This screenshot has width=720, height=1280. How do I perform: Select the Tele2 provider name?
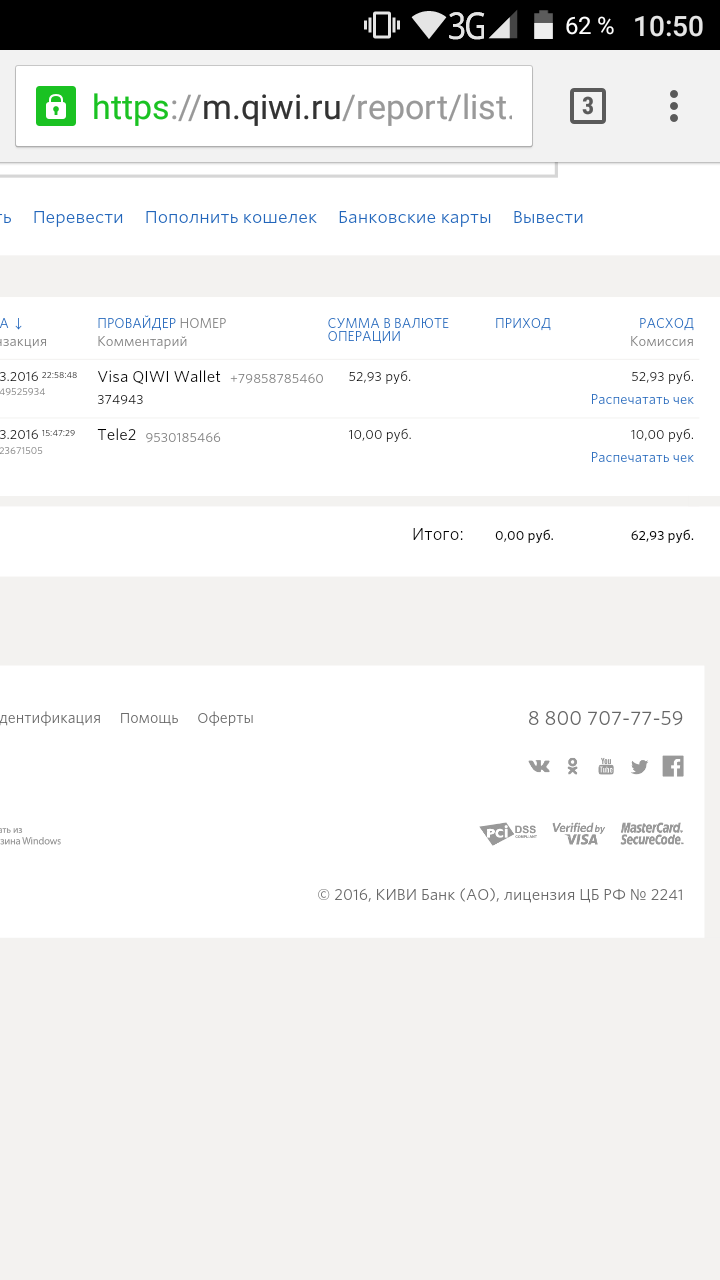tap(117, 435)
